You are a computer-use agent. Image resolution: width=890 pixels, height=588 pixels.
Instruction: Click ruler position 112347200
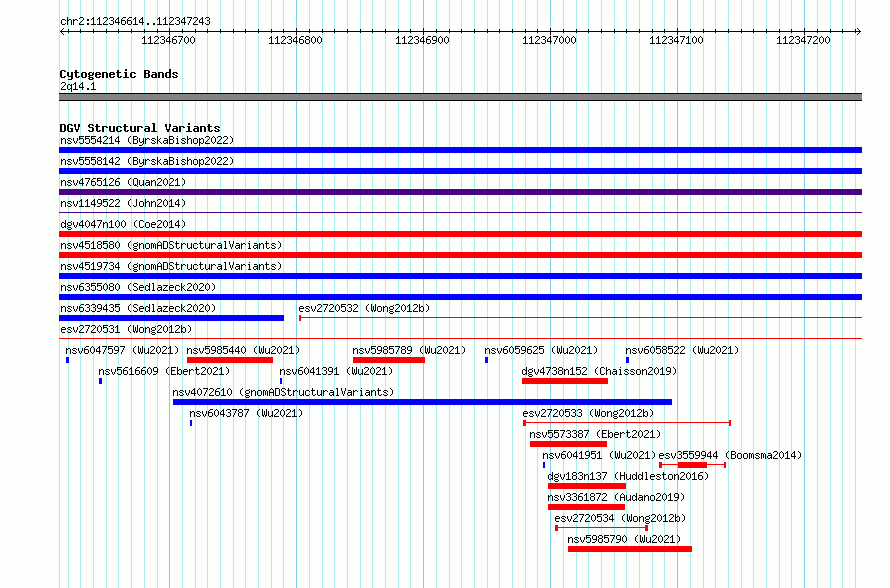(x=803, y=40)
